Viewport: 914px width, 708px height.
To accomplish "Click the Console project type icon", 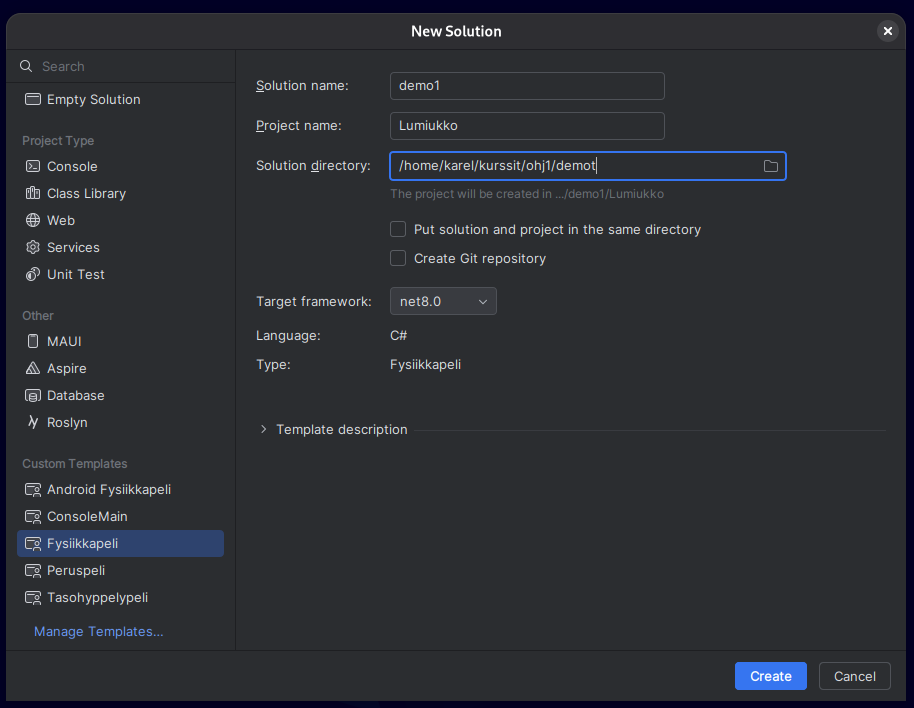I will pos(33,166).
